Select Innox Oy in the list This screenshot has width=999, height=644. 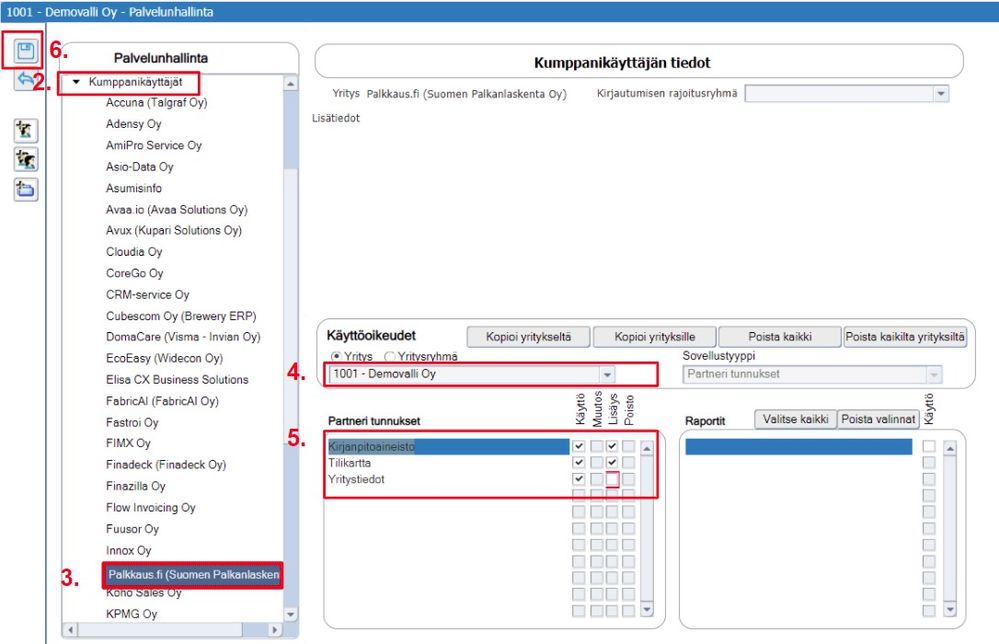(129, 550)
